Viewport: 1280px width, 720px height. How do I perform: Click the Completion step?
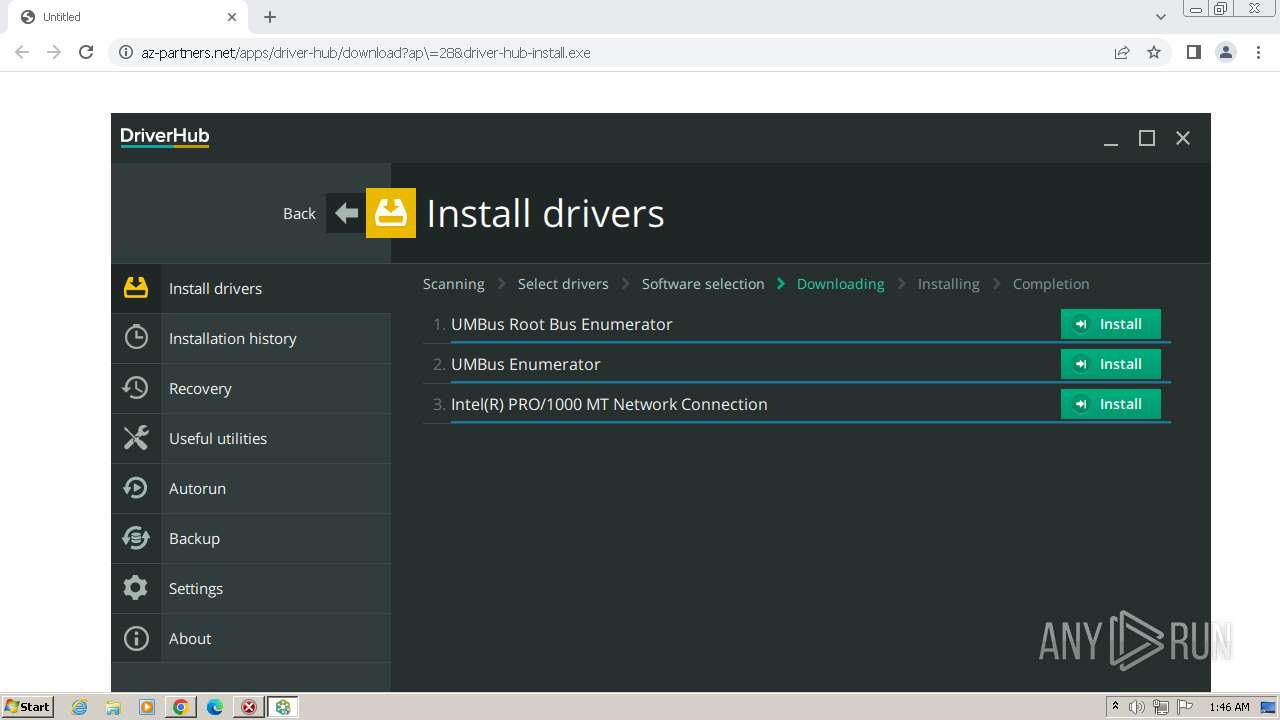click(x=1051, y=284)
